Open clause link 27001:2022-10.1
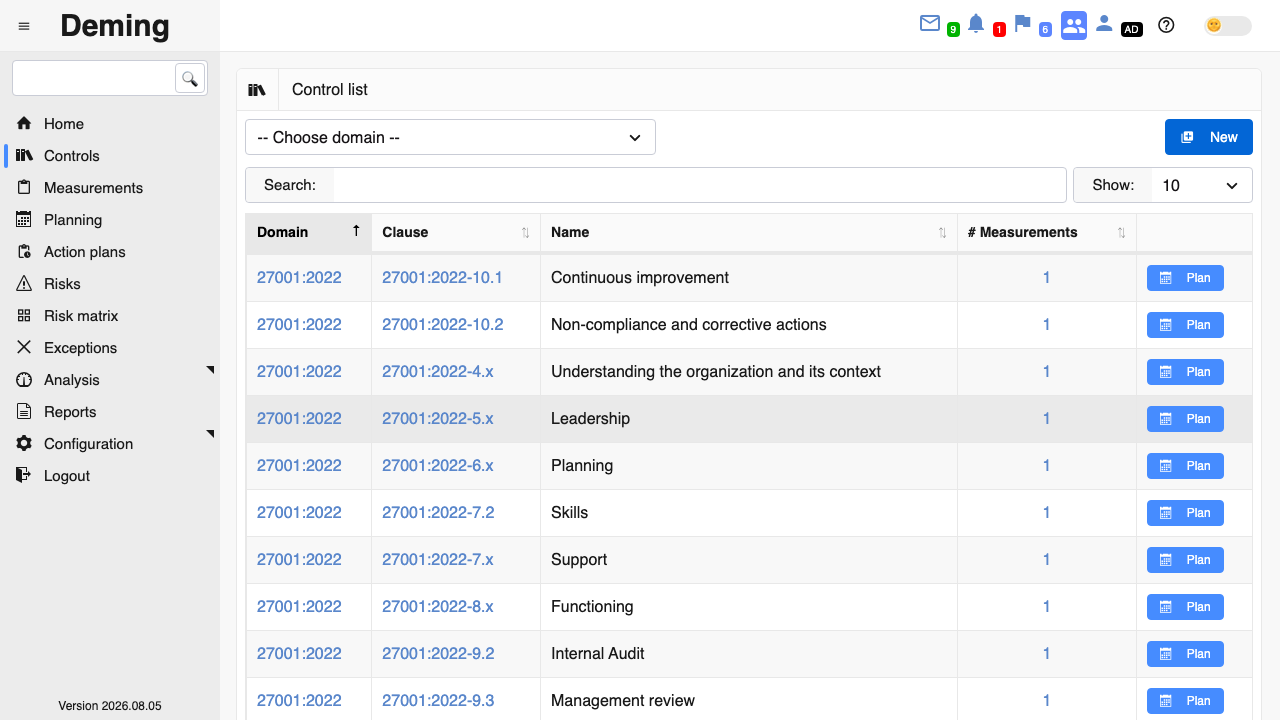1280x720 pixels. pyautogui.click(x=442, y=278)
